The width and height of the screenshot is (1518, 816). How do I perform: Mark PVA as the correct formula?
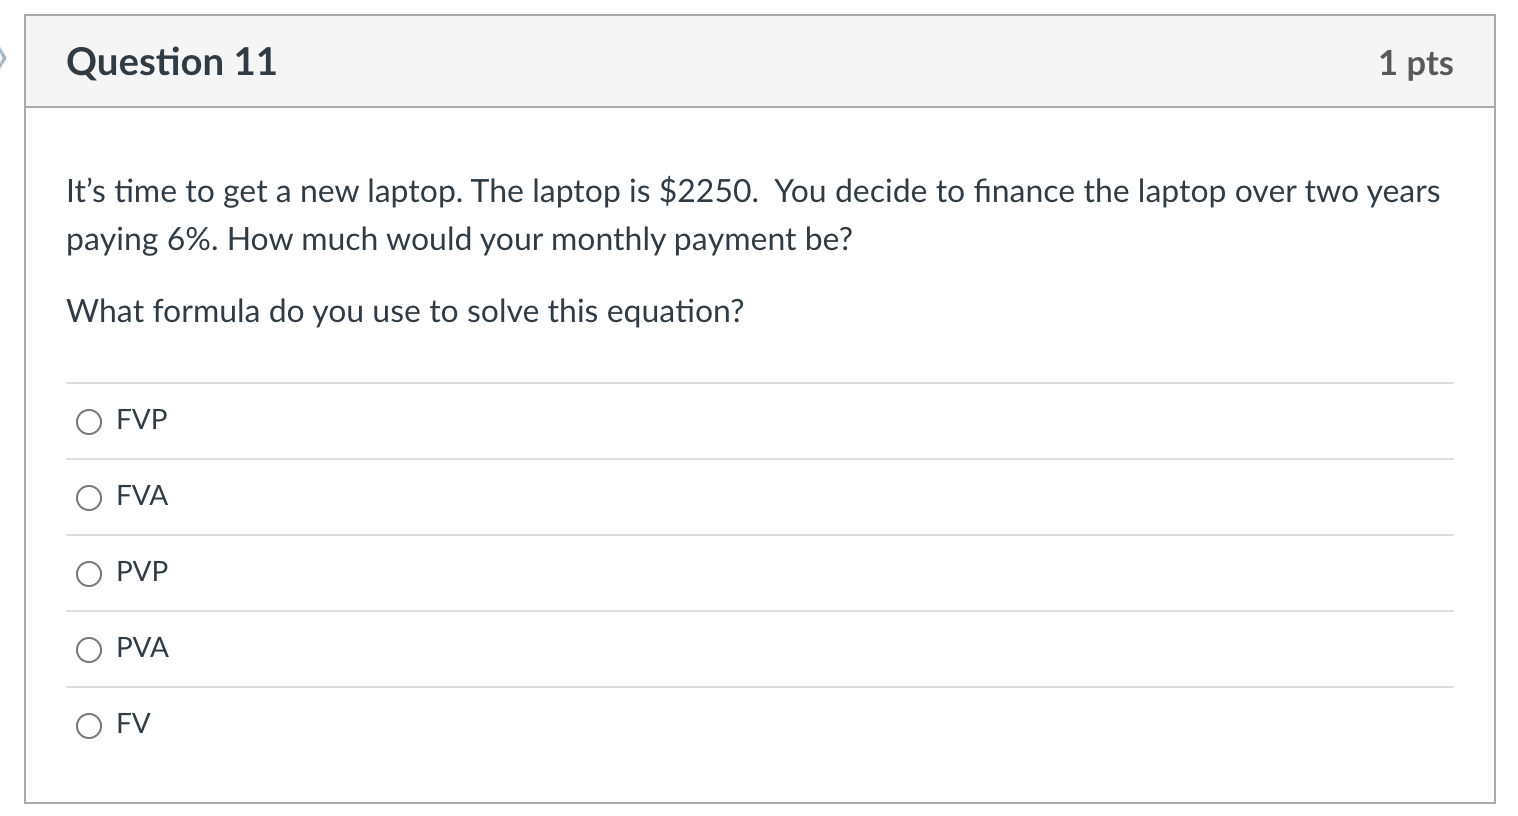[89, 650]
